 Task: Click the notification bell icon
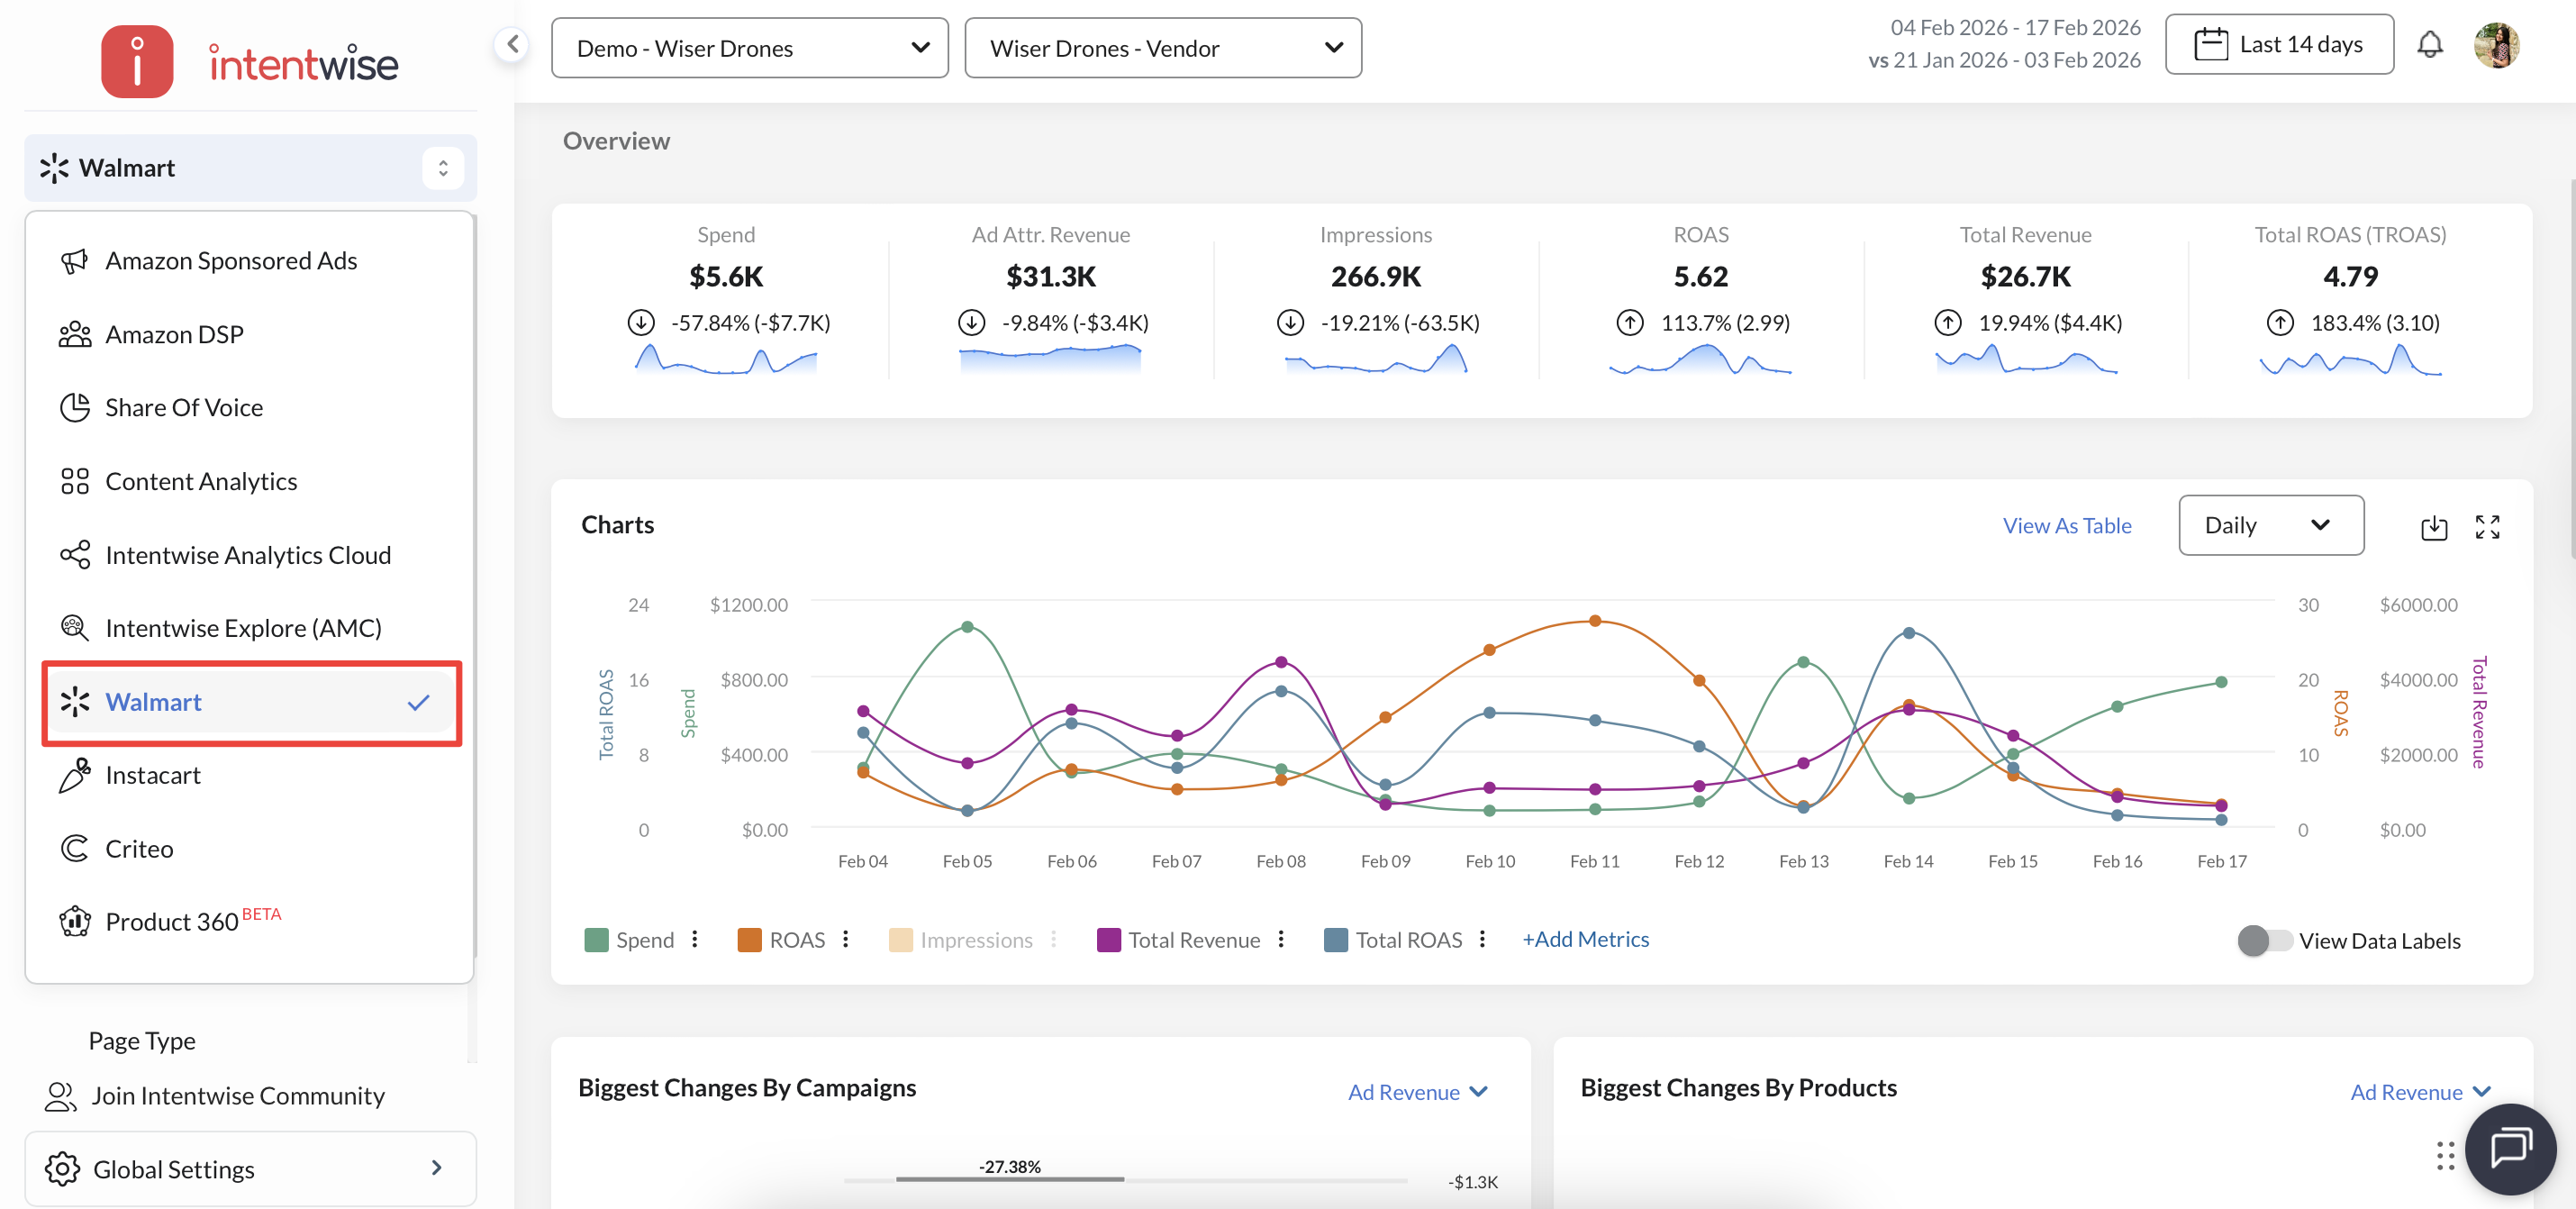point(2429,45)
